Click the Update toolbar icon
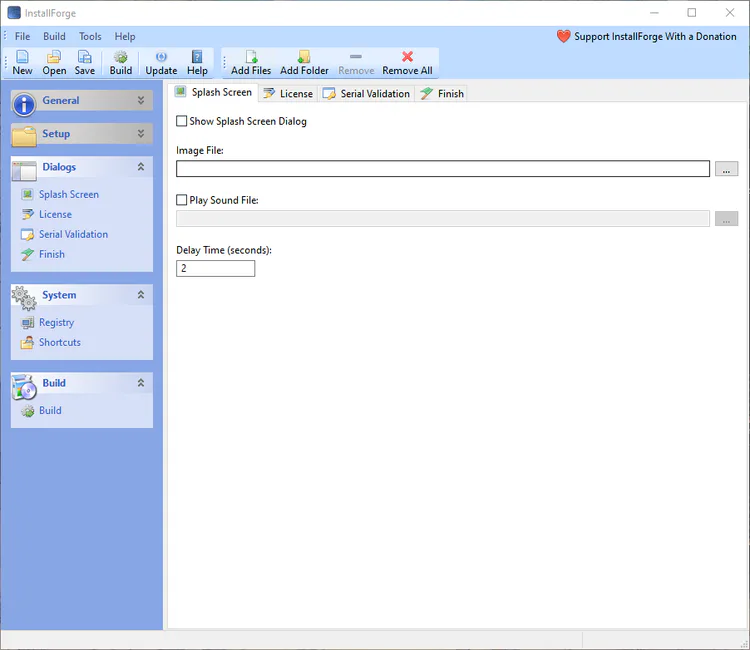The image size is (750, 650). click(x=161, y=57)
